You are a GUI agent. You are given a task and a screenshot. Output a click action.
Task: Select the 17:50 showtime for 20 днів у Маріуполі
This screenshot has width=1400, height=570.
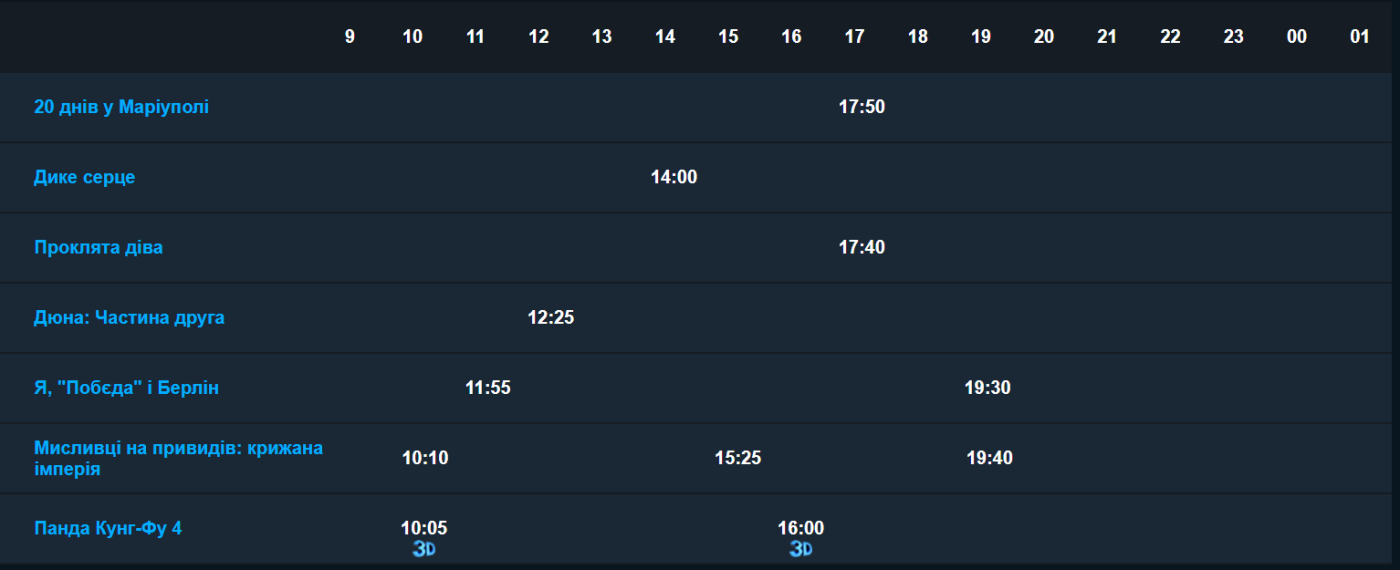point(861,107)
